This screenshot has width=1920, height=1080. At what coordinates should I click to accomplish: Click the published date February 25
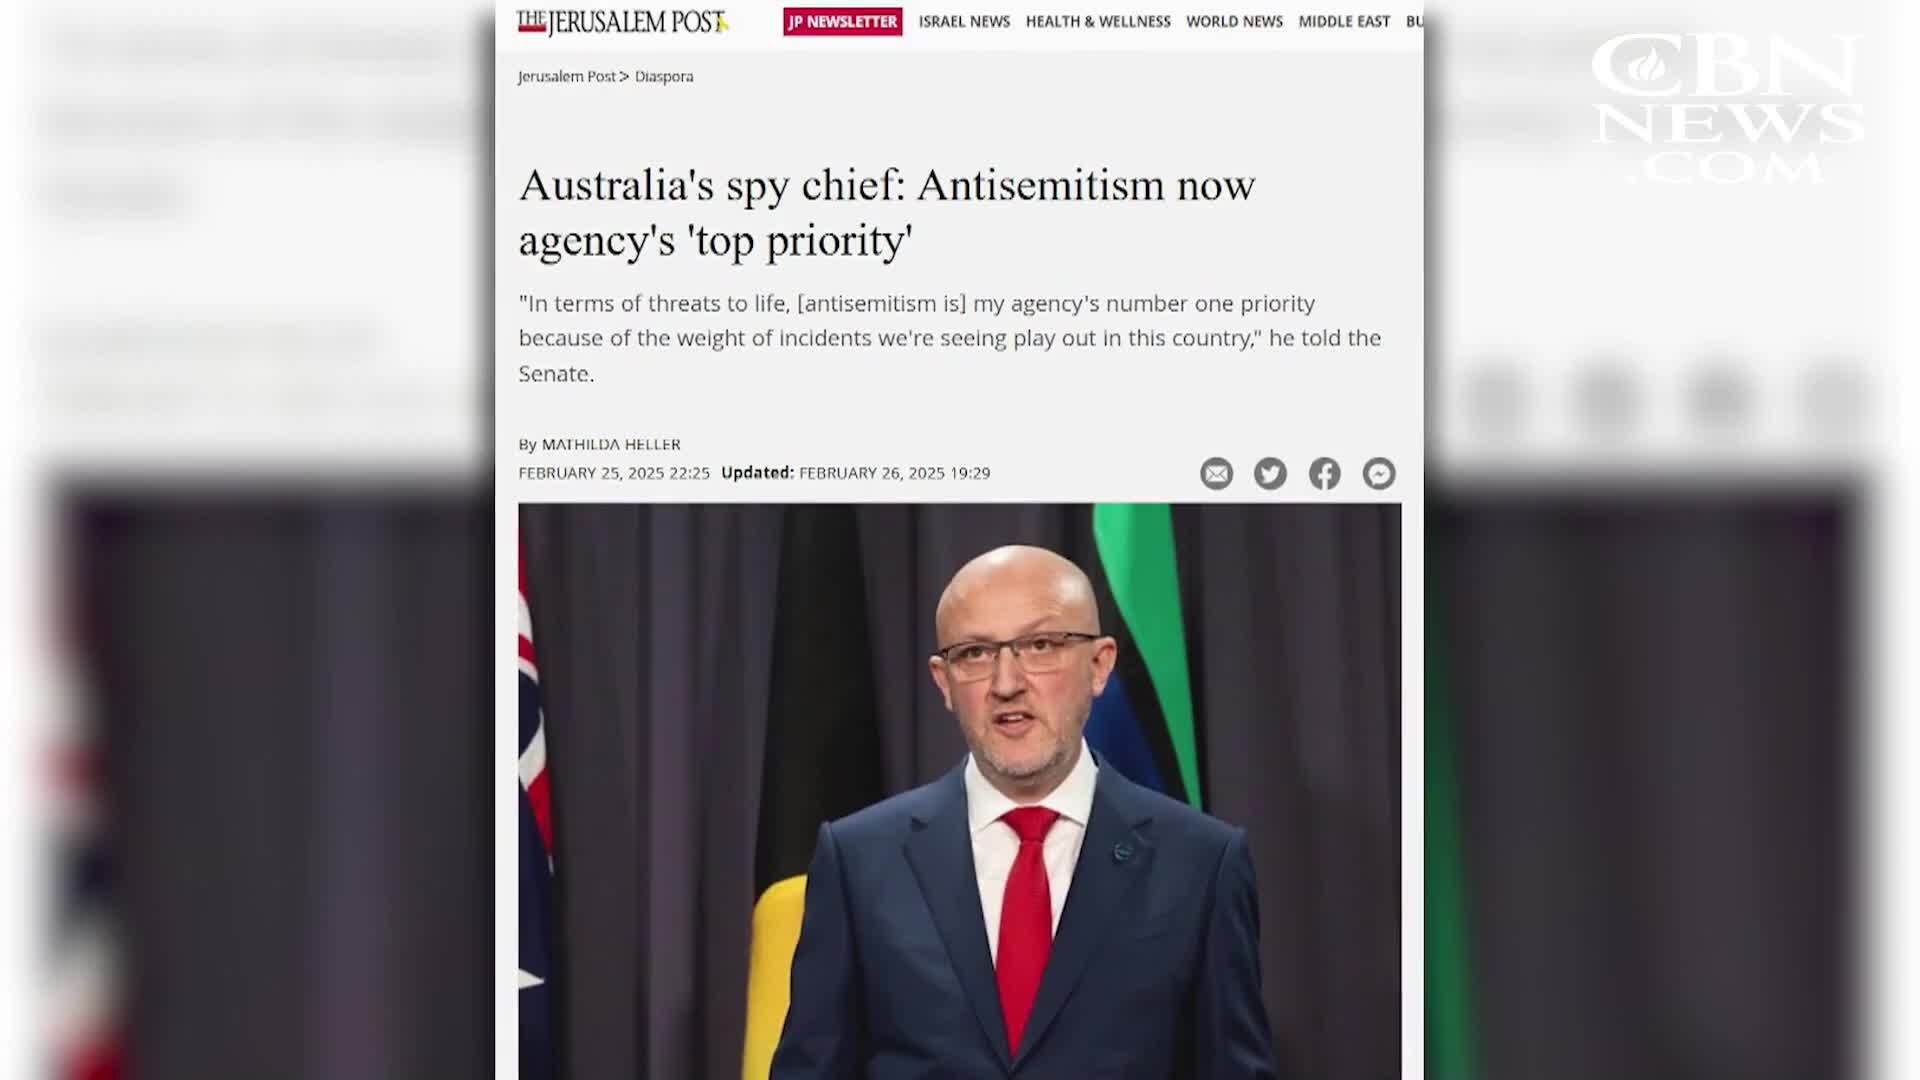coord(614,473)
